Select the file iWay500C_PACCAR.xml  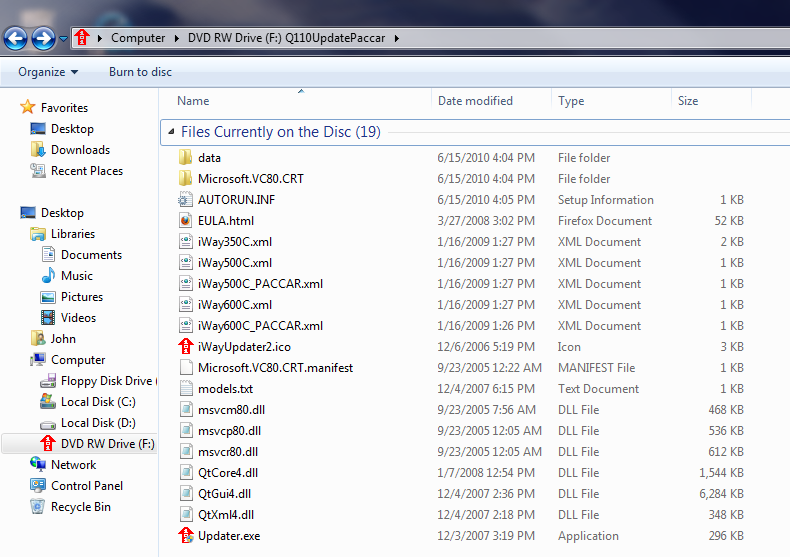pyautogui.click(x=260, y=284)
